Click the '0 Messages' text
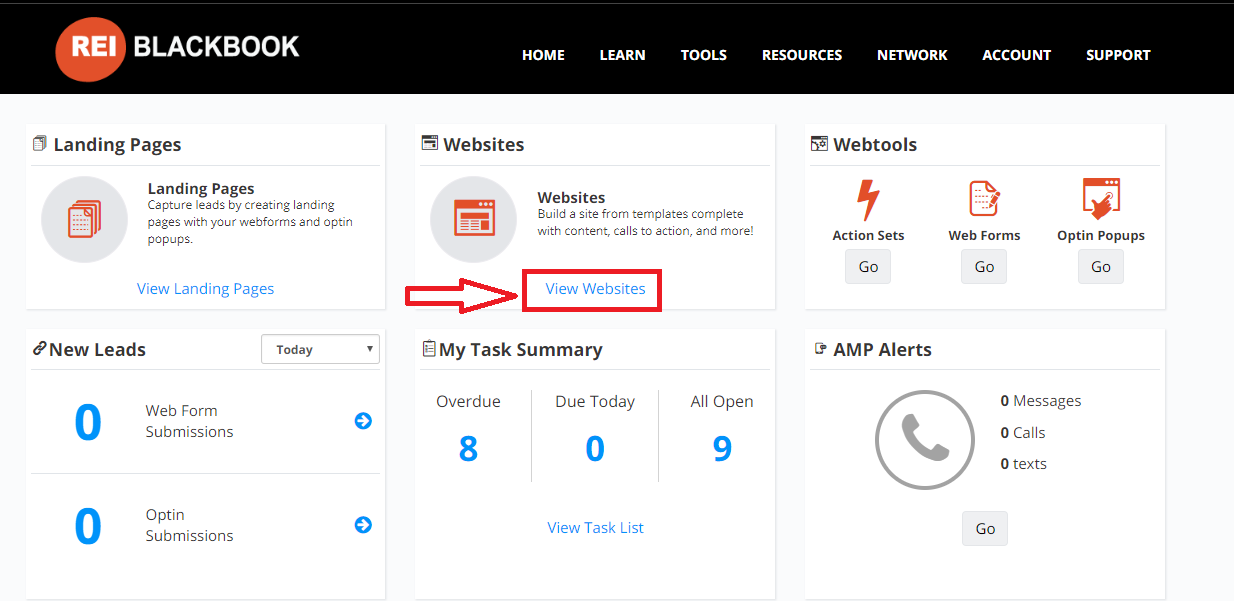Viewport: 1234px width, 601px height. 1041,401
